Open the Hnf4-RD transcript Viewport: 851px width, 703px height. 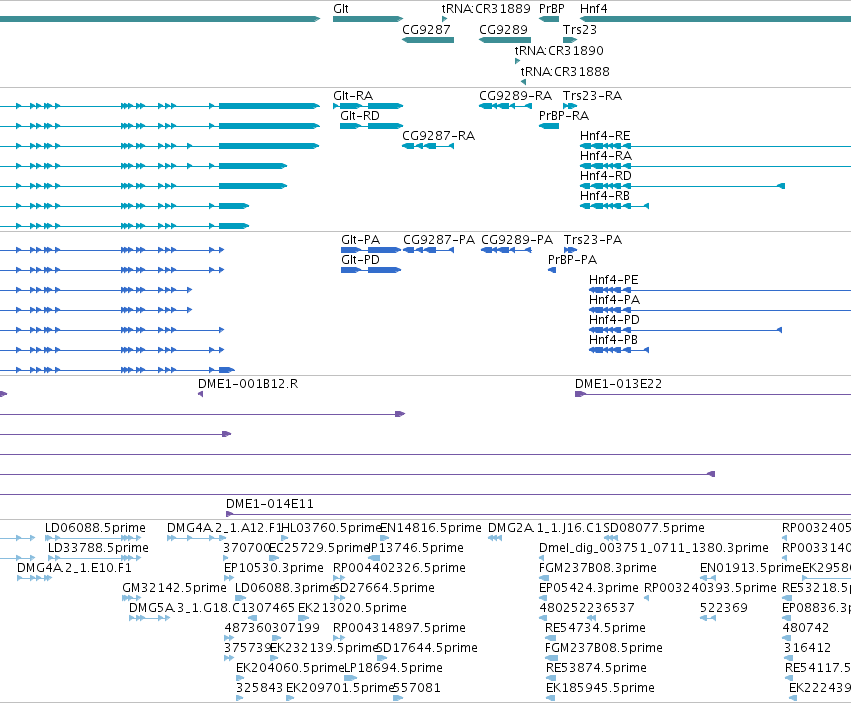click(x=682, y=186)
